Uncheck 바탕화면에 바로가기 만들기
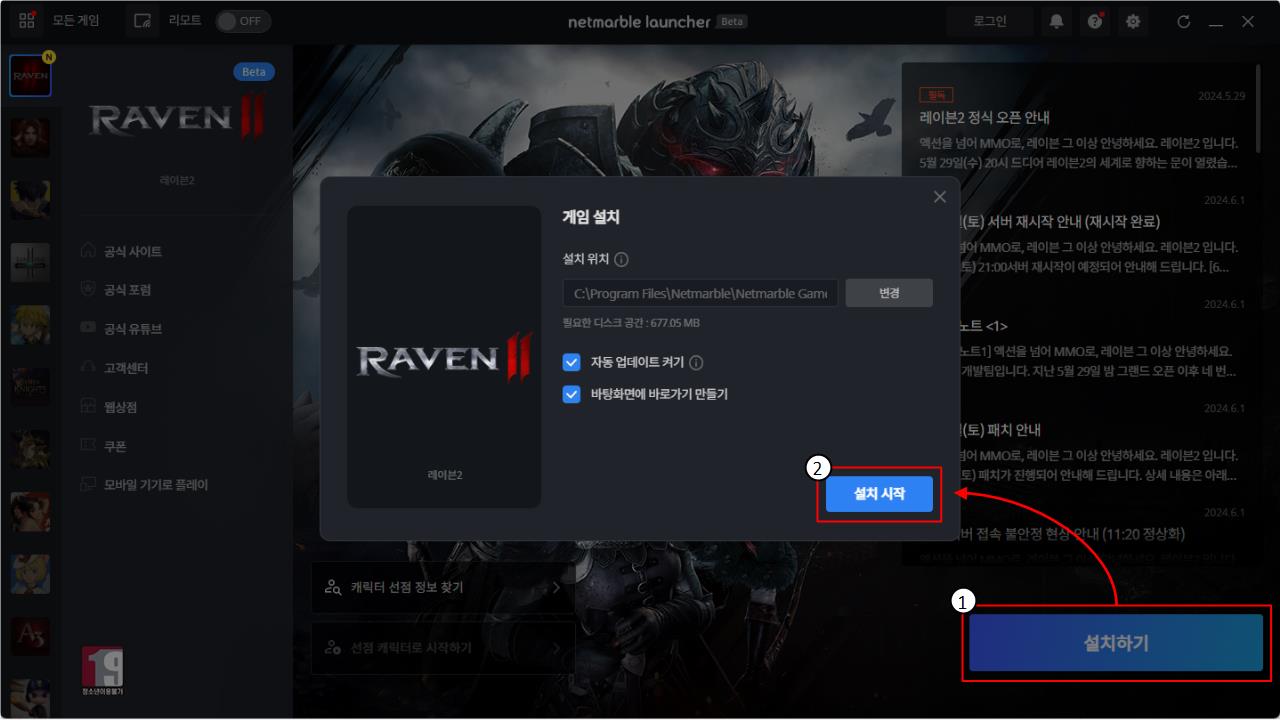1280x720 pixels. pos(571,394)
